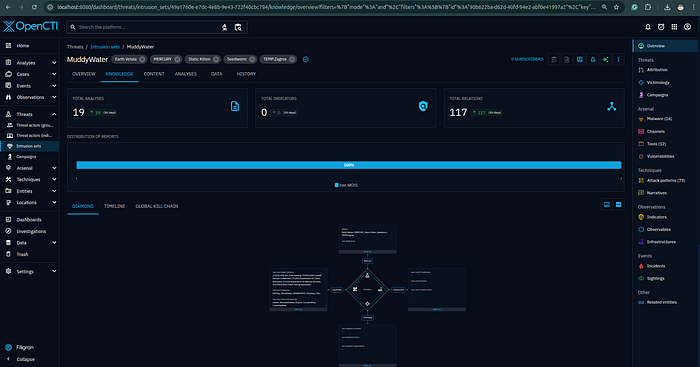Click the browser bookmark star icon

coord(617,7)
